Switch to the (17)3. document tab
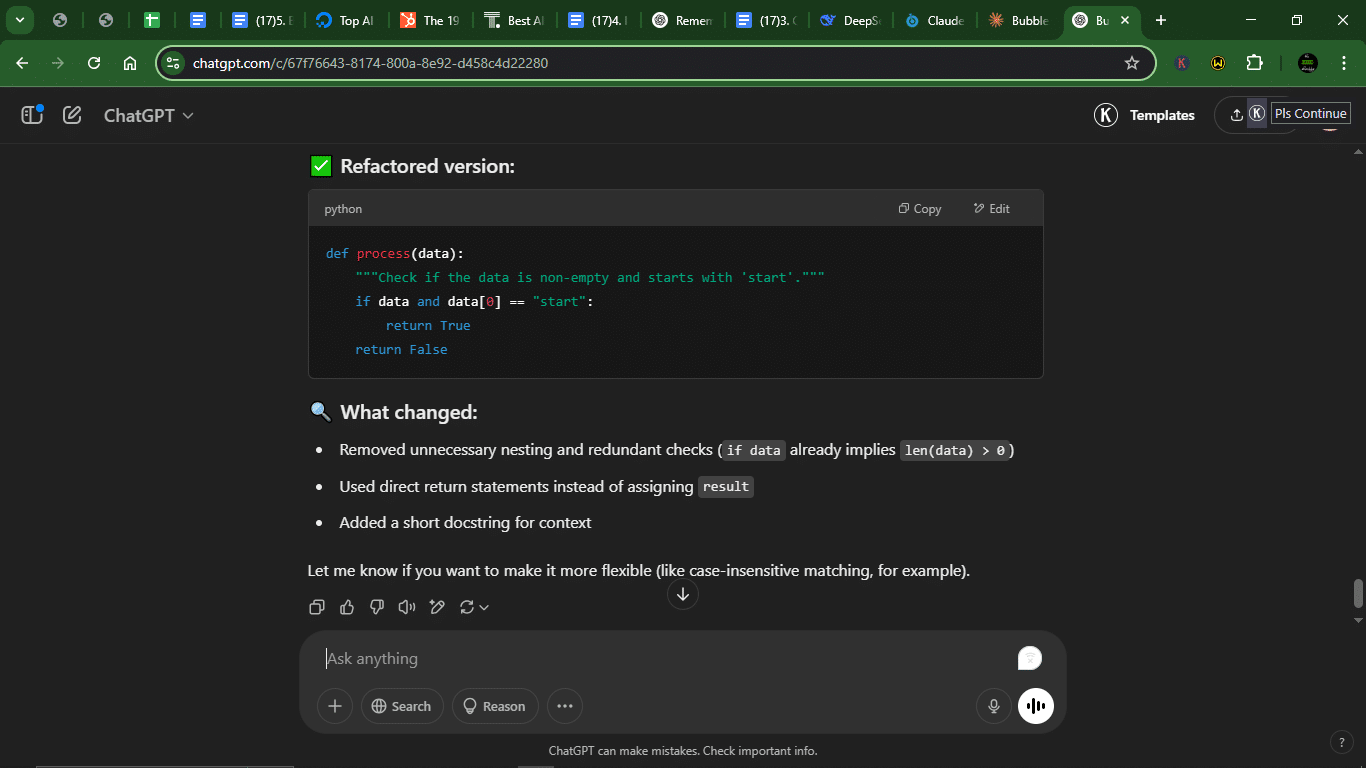The image size is (1366, 768). point(765,20)
